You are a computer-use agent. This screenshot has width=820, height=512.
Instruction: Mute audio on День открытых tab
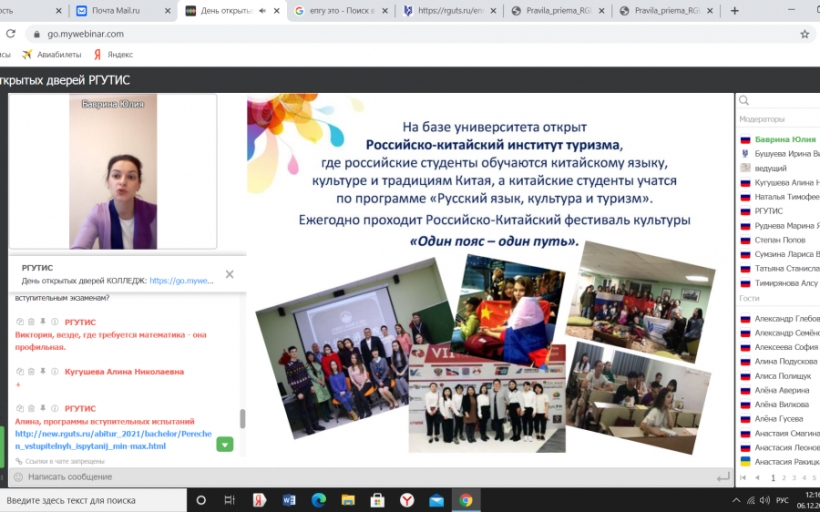pyautogui.click(x=263, y=10)
